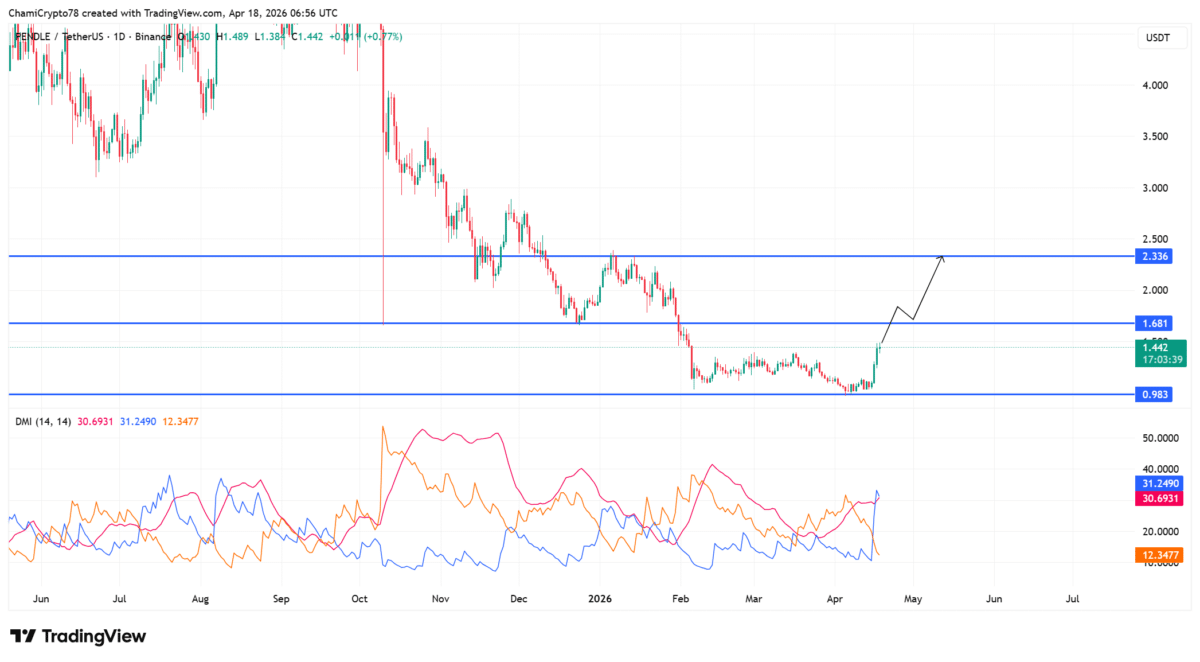Click the Oct label on time axis
The width and height of the screenshot is (1200, 662).
359,599
